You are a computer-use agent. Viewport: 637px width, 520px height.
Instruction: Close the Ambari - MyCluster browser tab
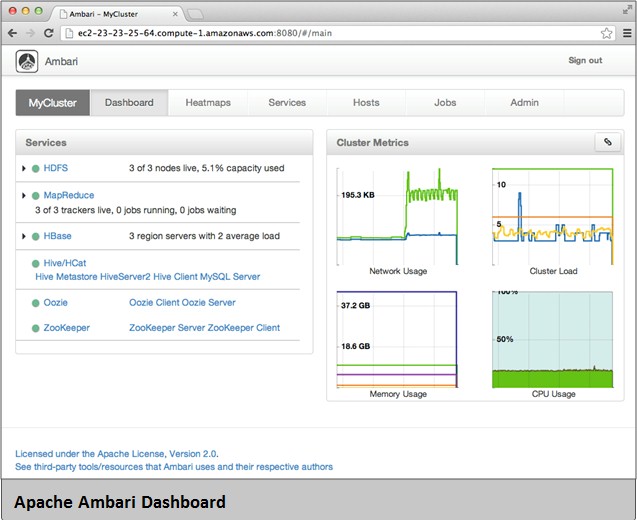point(175,14)
